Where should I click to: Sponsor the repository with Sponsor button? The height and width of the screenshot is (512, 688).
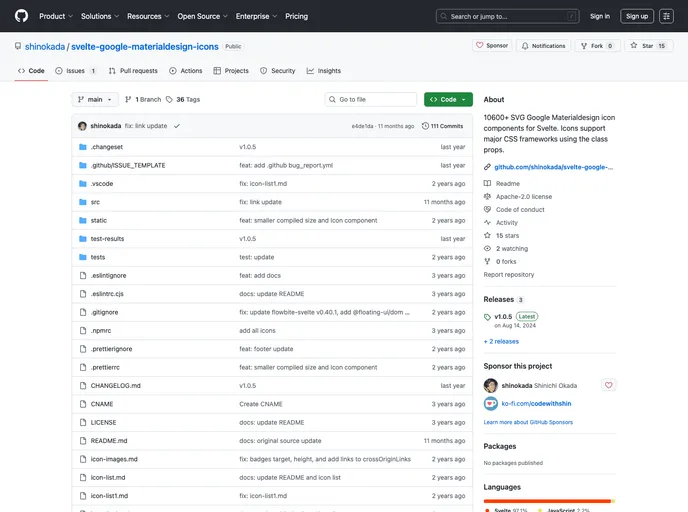tap(492, 46)
